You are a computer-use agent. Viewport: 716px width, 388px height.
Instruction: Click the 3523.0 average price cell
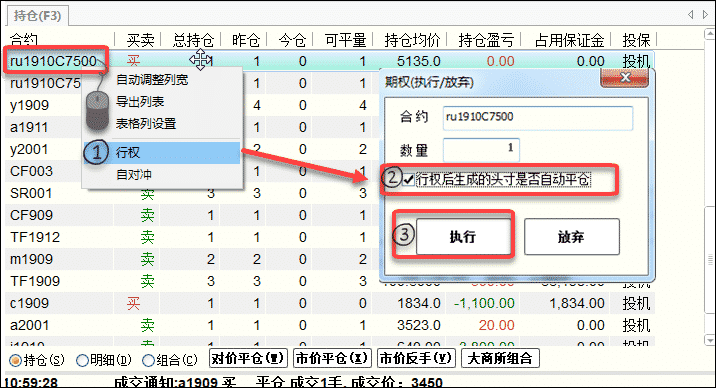tap(419, 325)
